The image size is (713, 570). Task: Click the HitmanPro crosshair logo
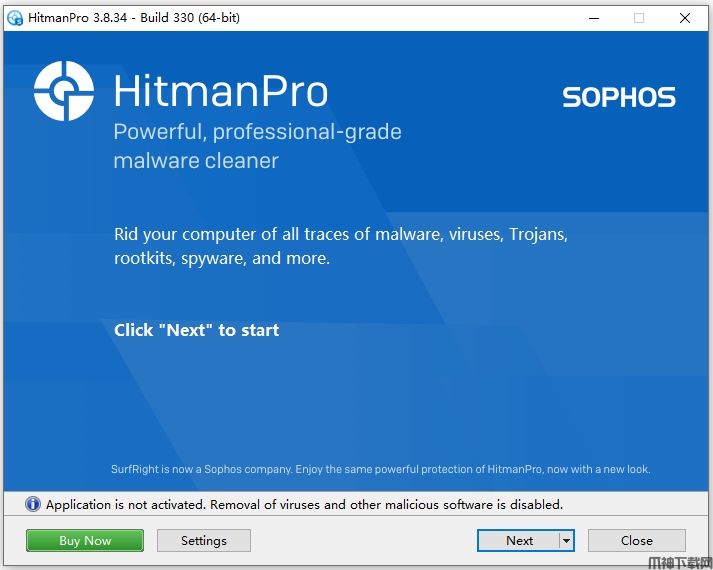[x=64, y=91]
